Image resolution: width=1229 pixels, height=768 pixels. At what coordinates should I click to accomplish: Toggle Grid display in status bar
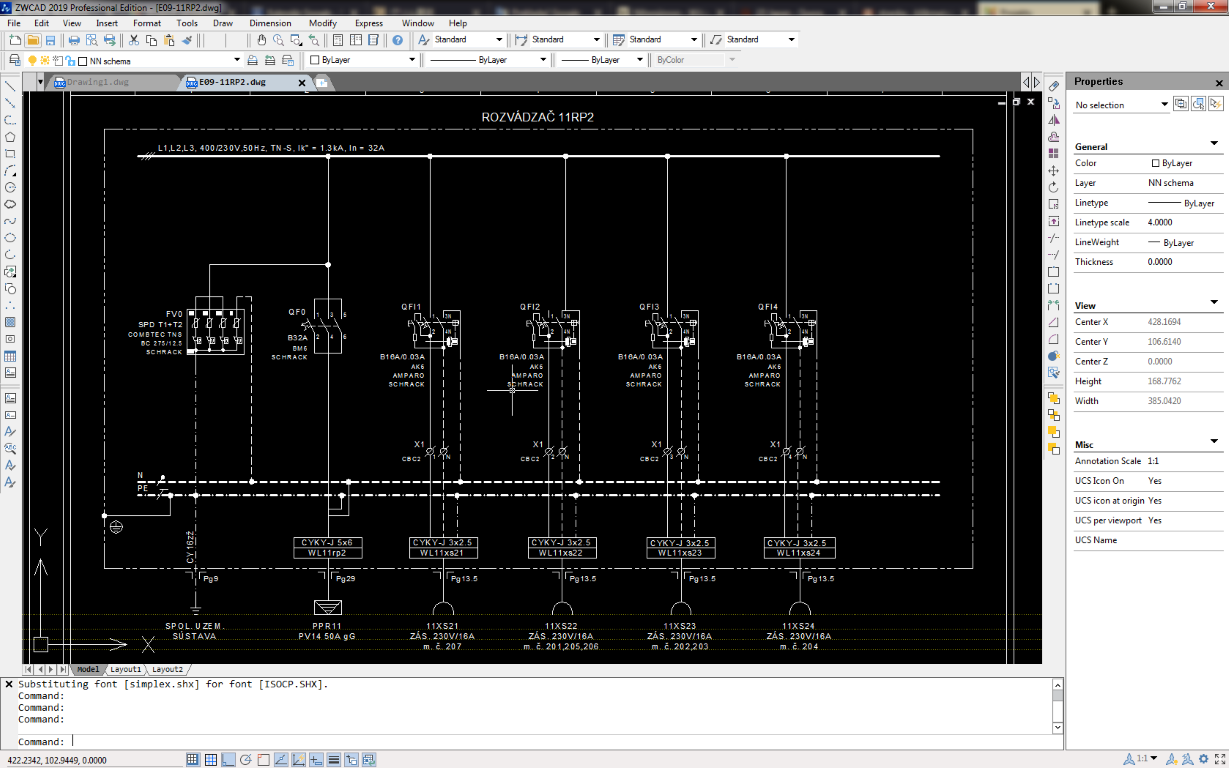[211, 760]
